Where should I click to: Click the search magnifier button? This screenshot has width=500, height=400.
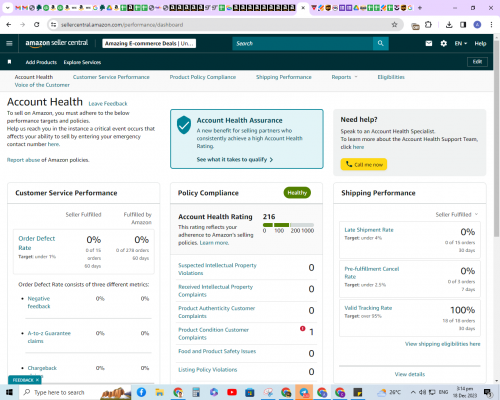tap(381, 43)
